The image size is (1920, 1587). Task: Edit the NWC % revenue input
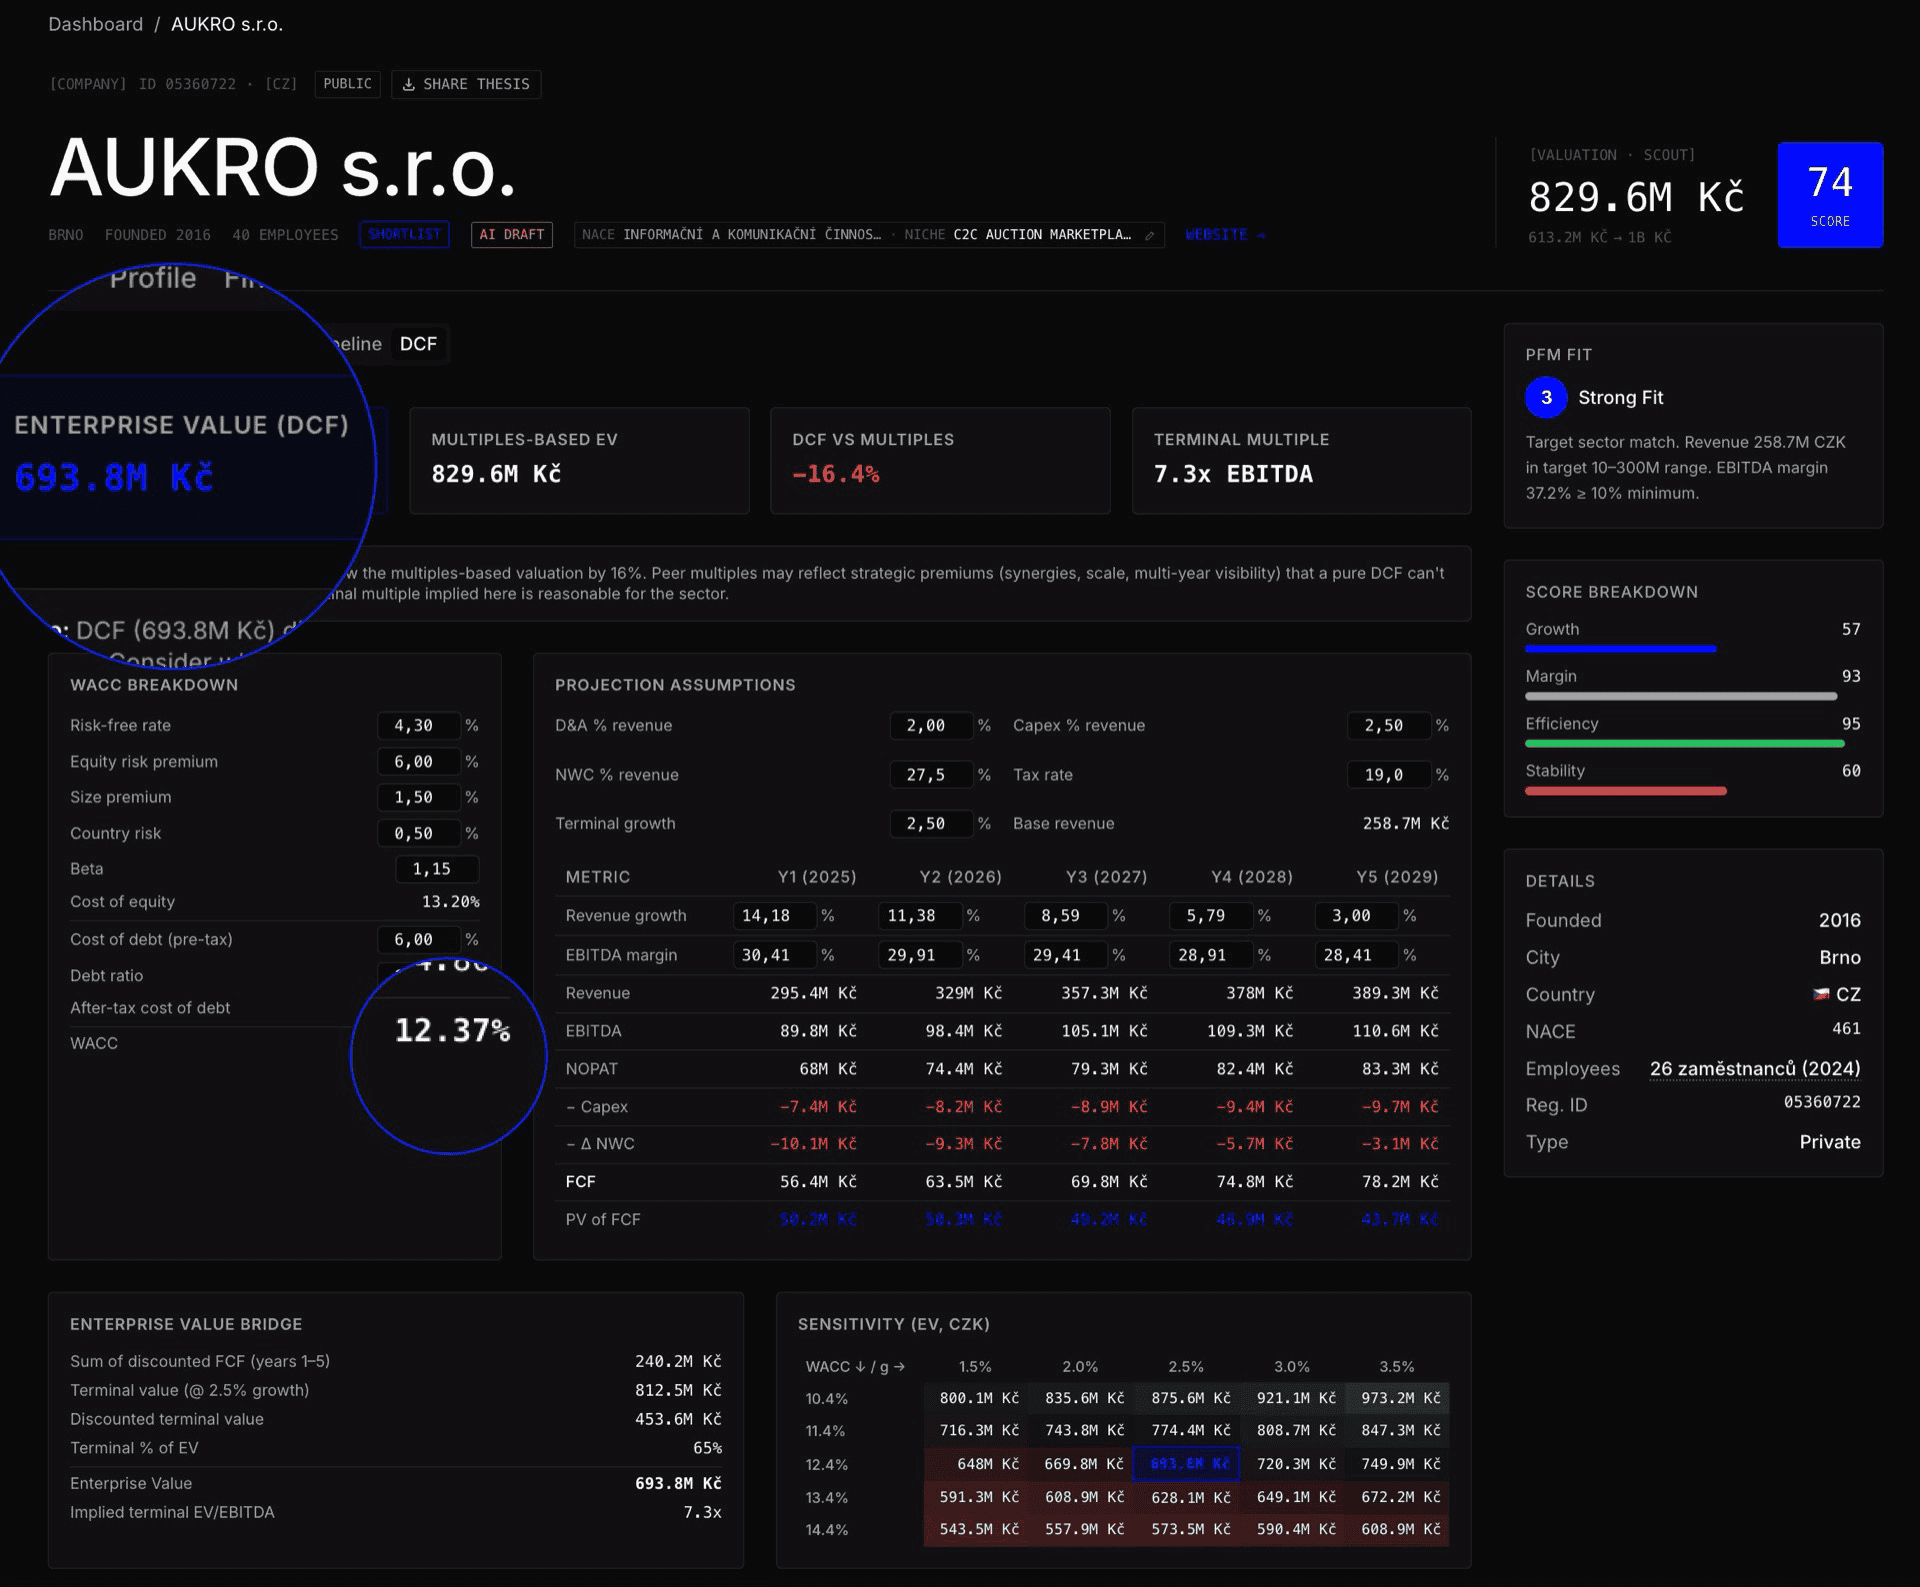tap(931, 775)
